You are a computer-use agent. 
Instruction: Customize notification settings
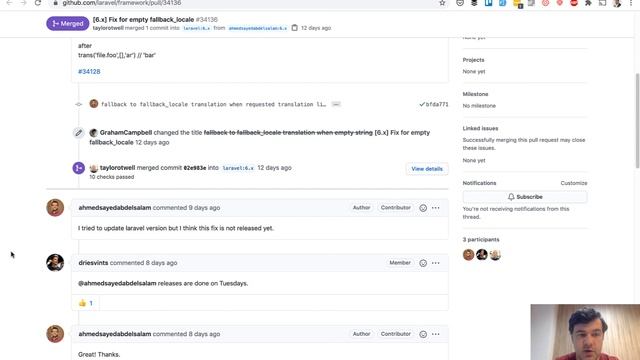[x=573, y=183]
